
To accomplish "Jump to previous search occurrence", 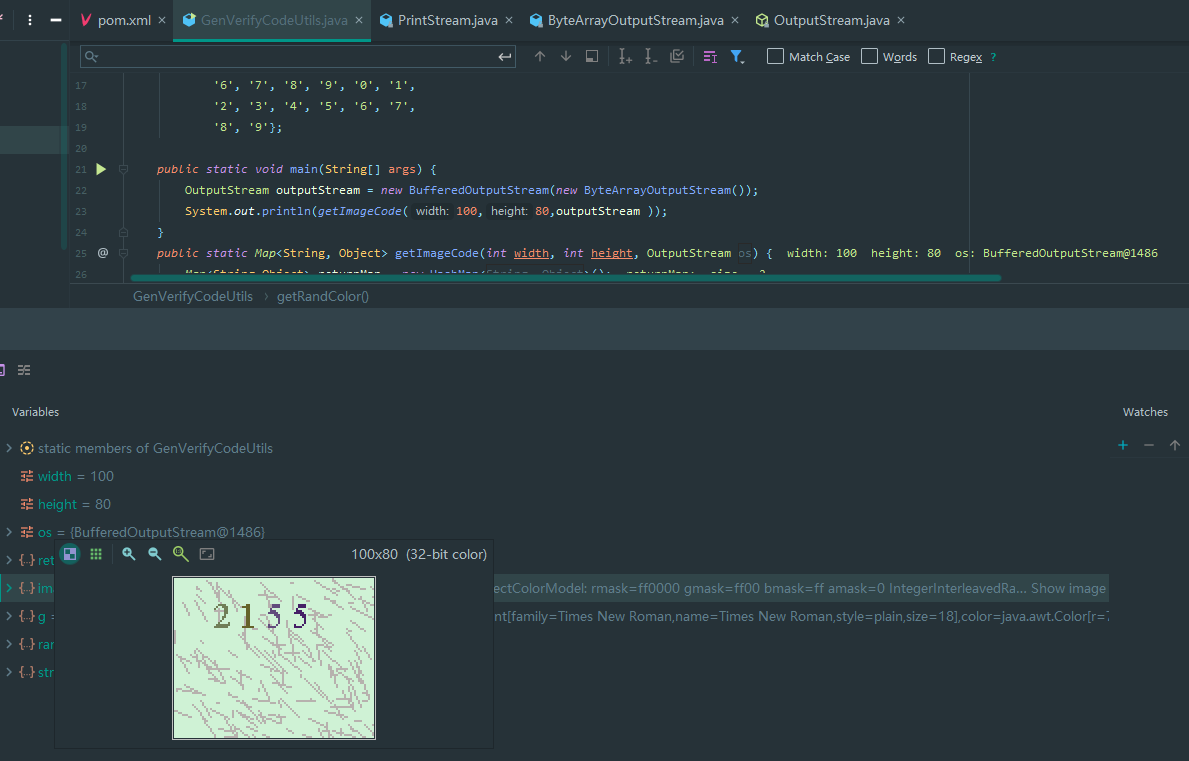I will pyautogui.click(x=540, y=57).
